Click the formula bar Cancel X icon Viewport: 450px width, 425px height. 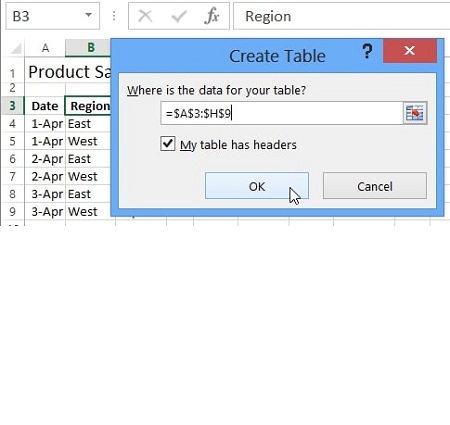pos(145,16)
